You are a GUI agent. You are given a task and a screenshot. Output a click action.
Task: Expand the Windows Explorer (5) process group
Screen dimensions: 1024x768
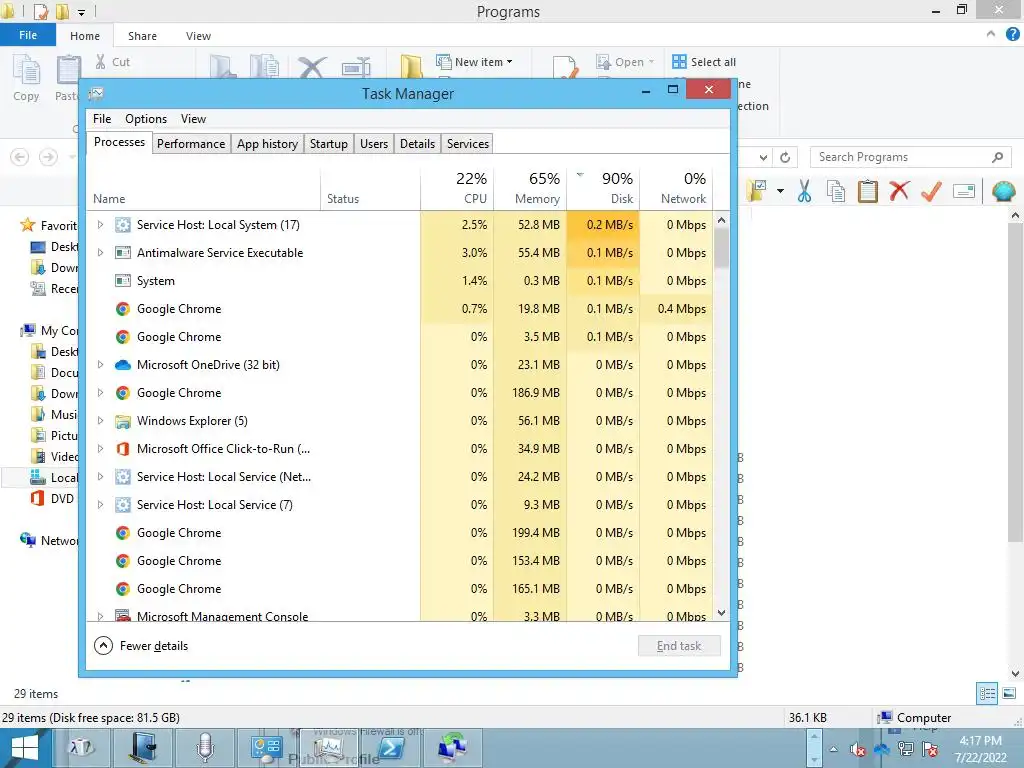(x=100, y=421)
